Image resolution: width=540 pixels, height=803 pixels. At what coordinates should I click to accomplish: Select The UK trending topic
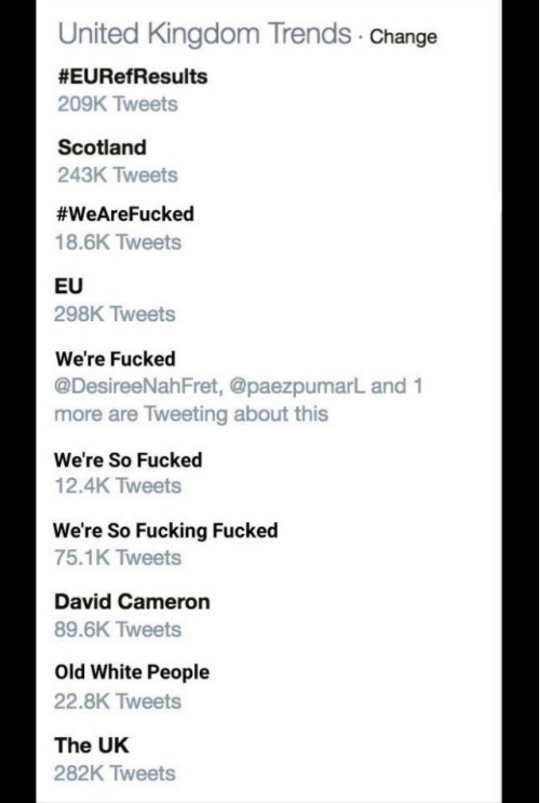pos(92,745)
